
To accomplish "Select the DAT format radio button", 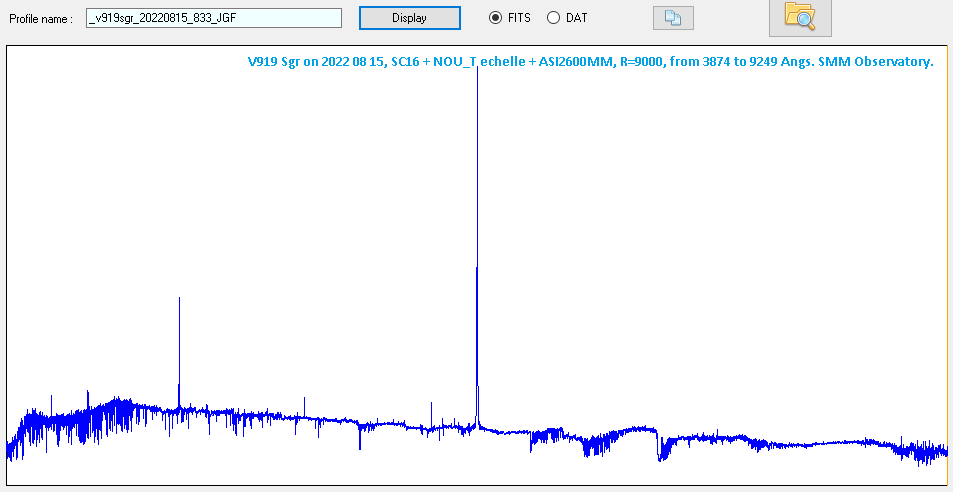I will 553,18.
